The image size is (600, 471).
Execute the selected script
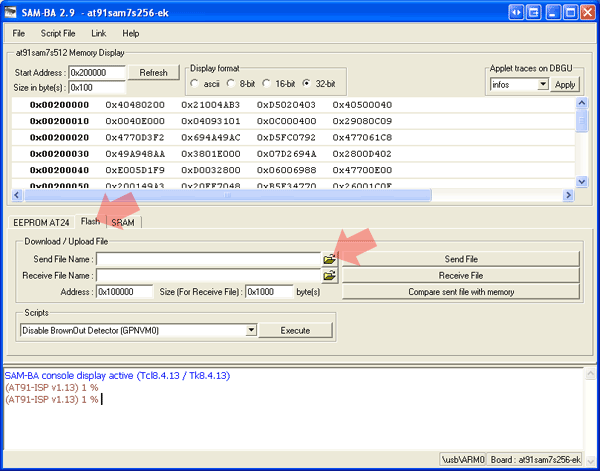click(295, 330)
